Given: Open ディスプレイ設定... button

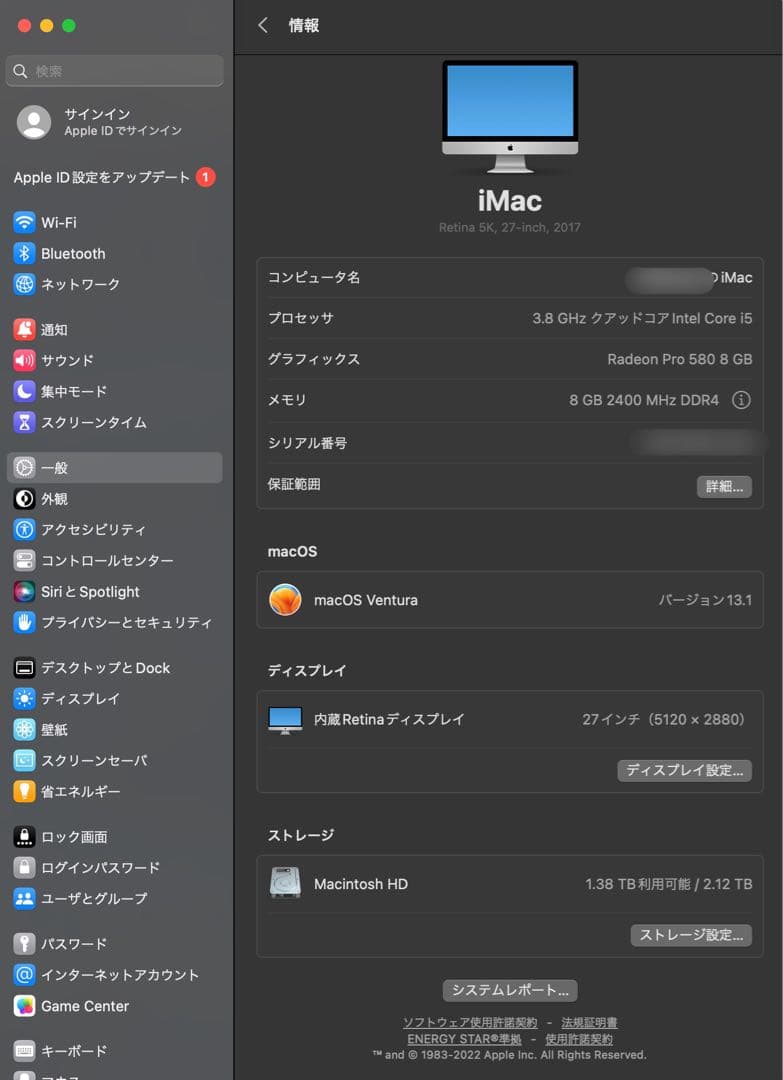Looking at the screenshot, I should [685, 770].
